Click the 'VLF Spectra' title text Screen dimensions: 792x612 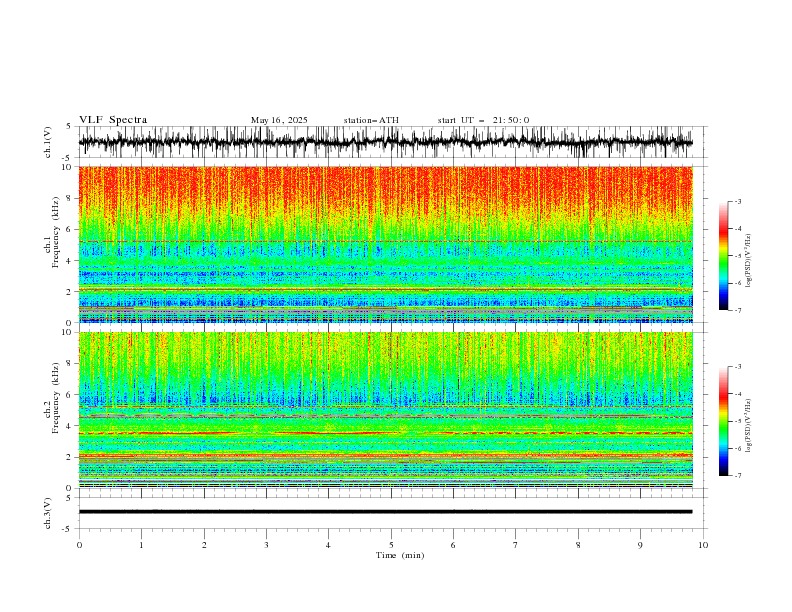coord(113,120)
